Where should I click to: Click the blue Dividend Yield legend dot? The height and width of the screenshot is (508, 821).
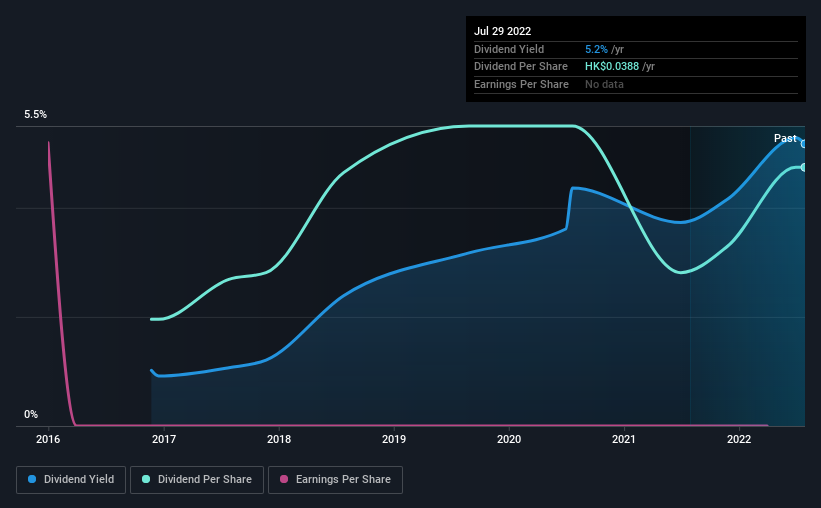coord(32,479)
